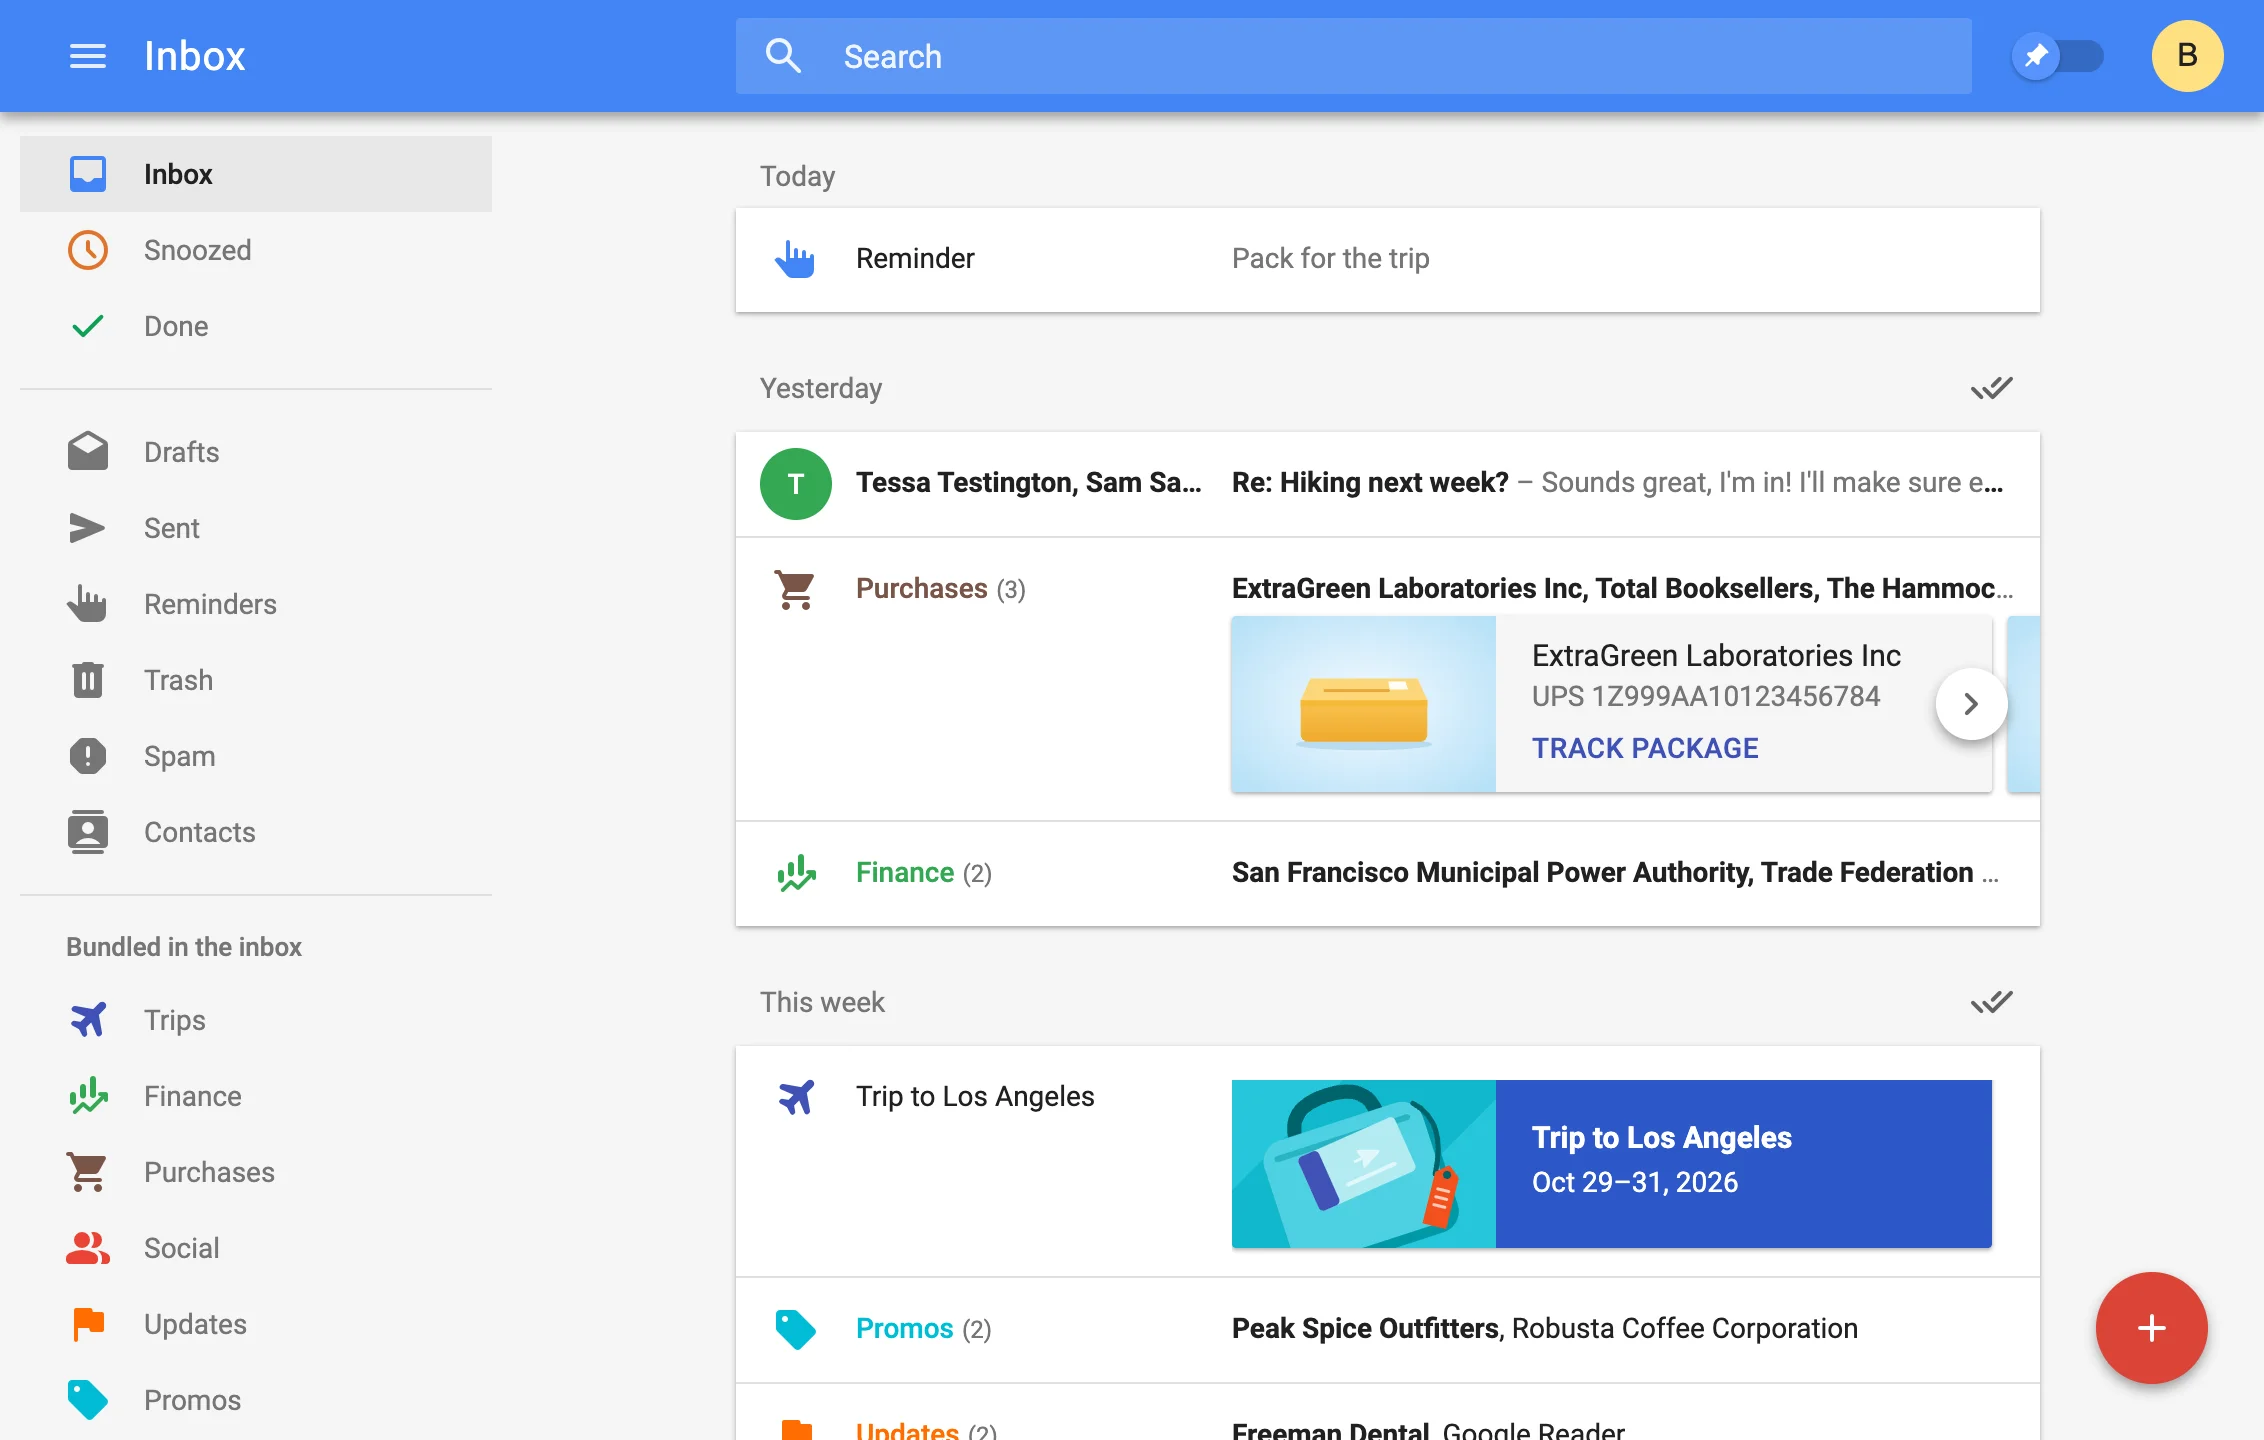2264x1440 pixels.
Task: Click the Sent paper-plane icon
Action: click(x=88, y=528)
